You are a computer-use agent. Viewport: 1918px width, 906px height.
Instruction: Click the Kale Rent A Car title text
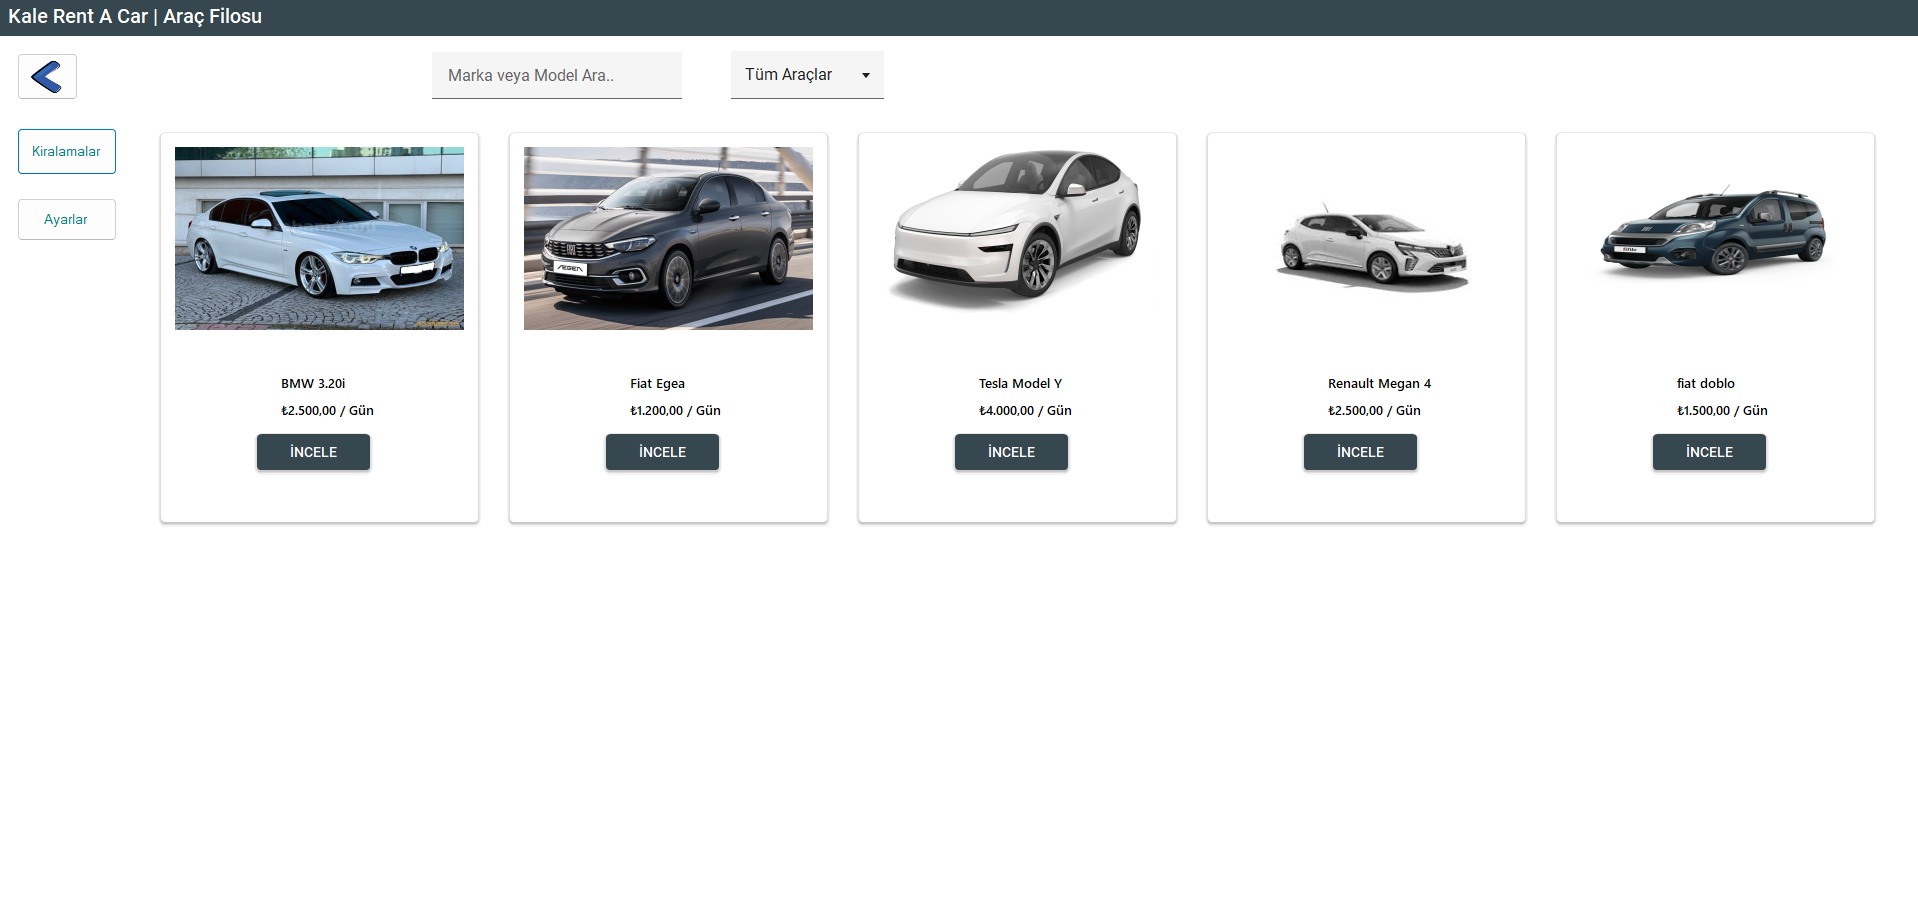point(77,16)
